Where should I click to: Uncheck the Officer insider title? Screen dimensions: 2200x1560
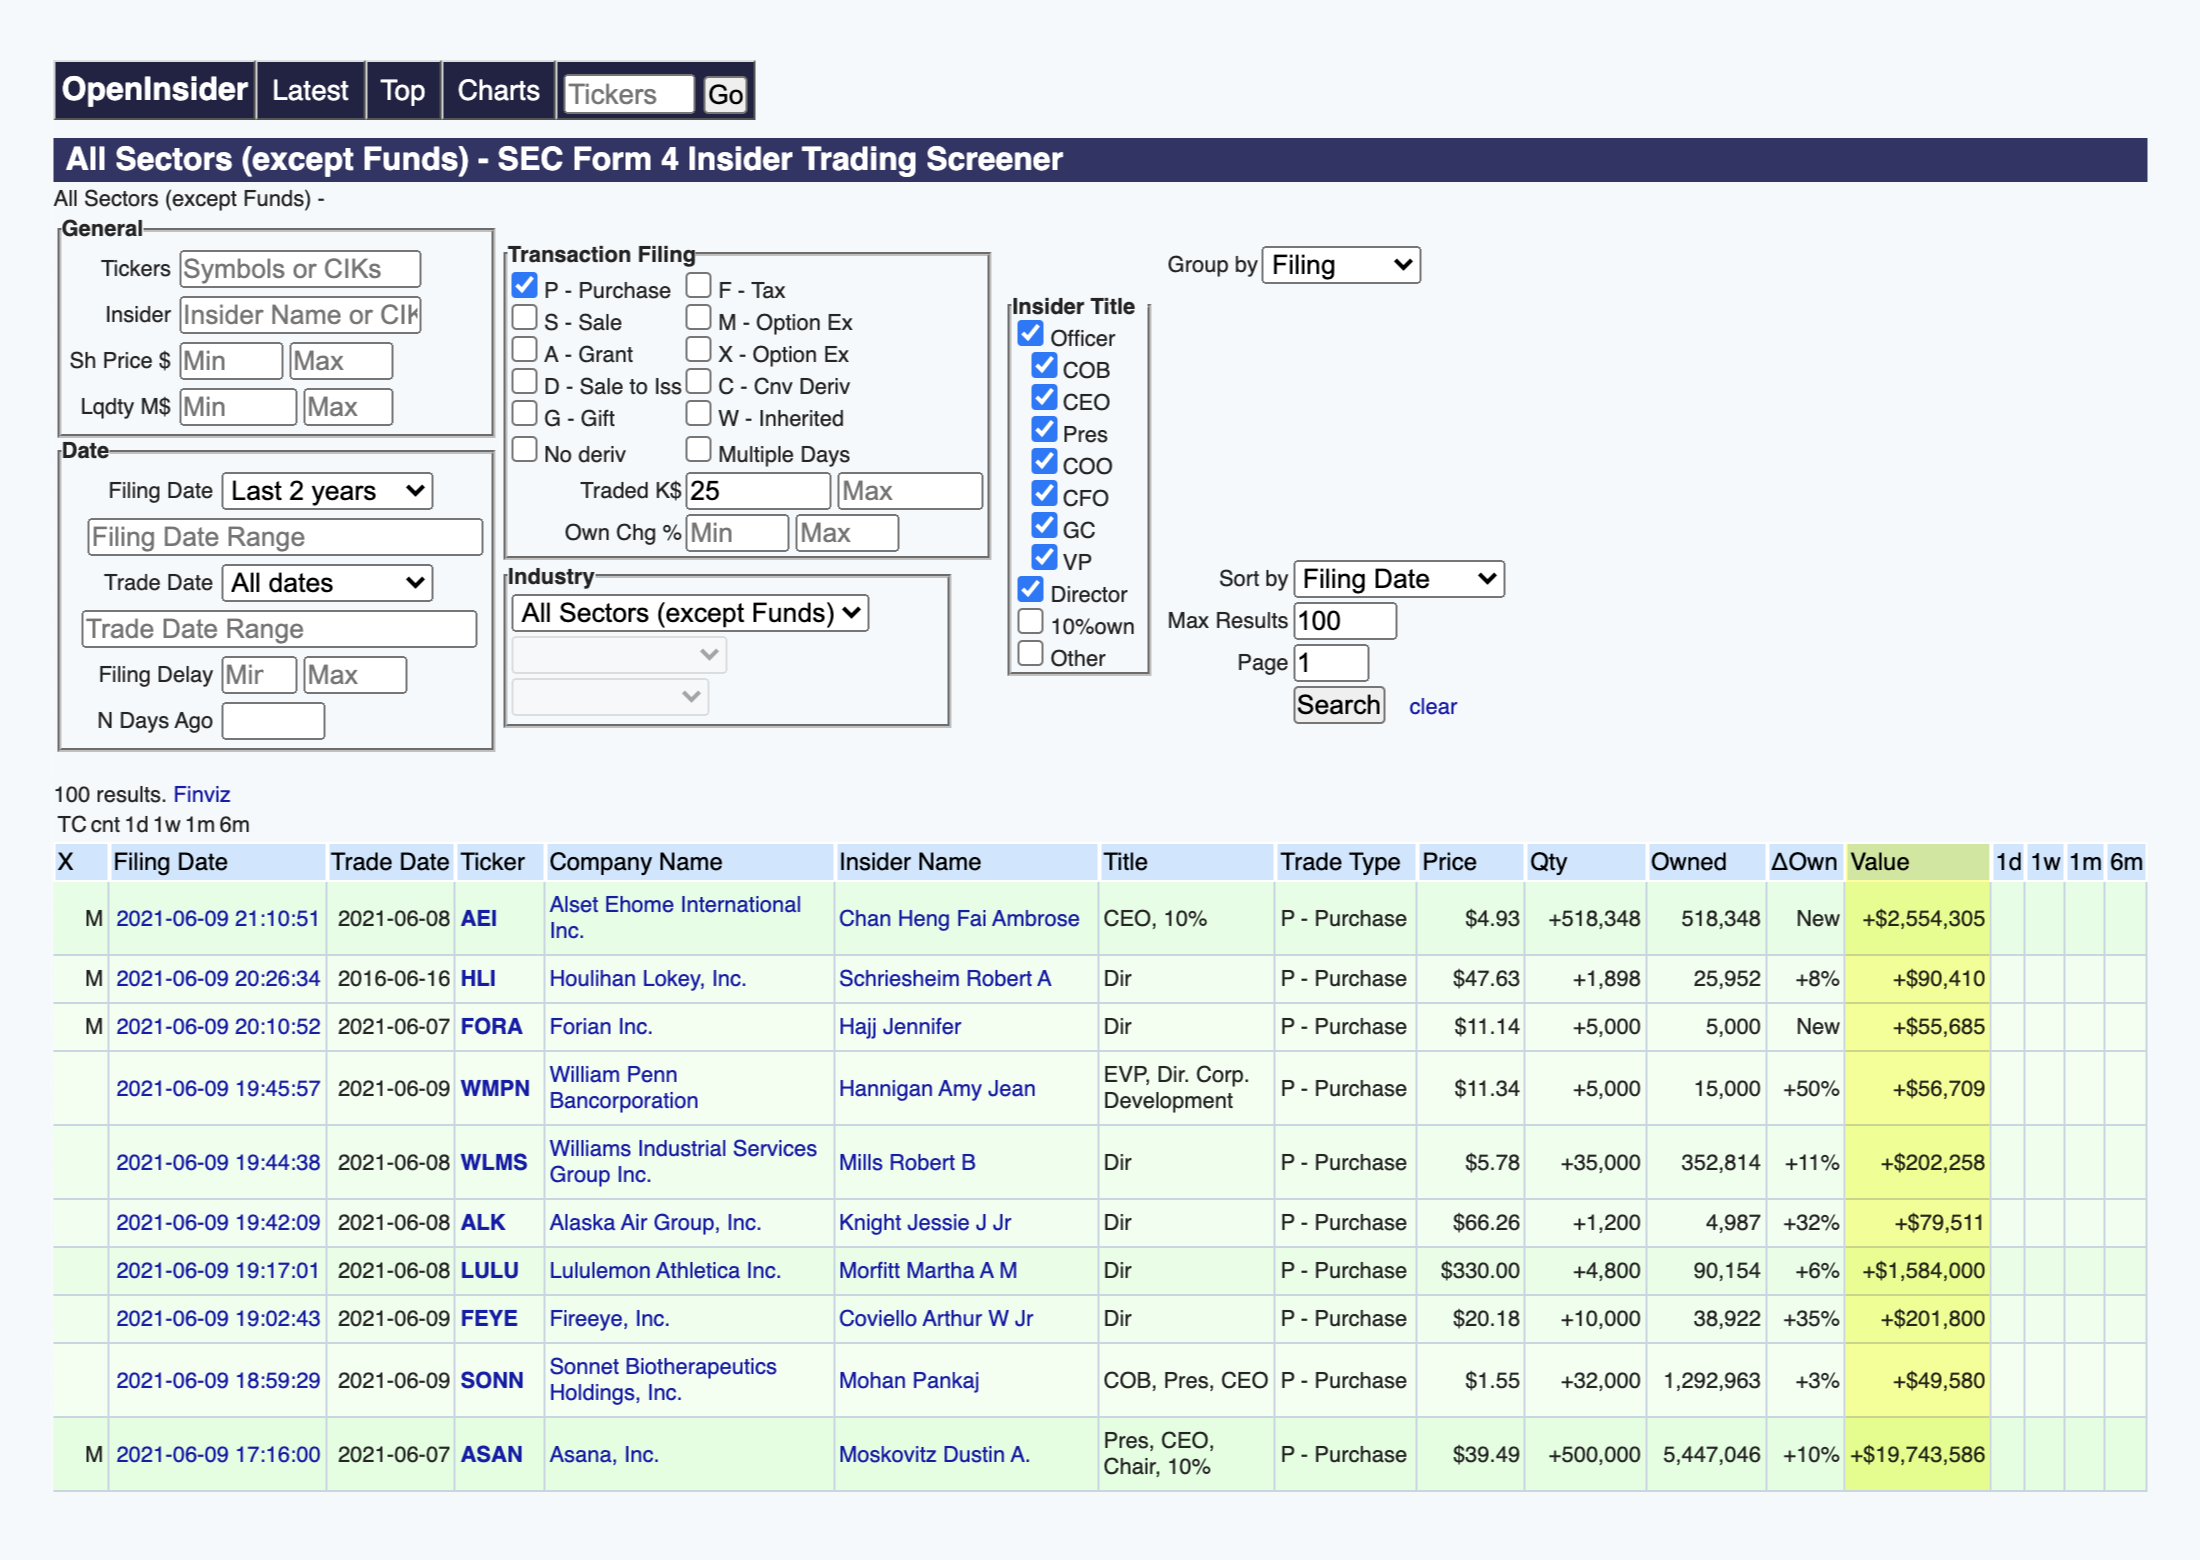click(1030, 334)
